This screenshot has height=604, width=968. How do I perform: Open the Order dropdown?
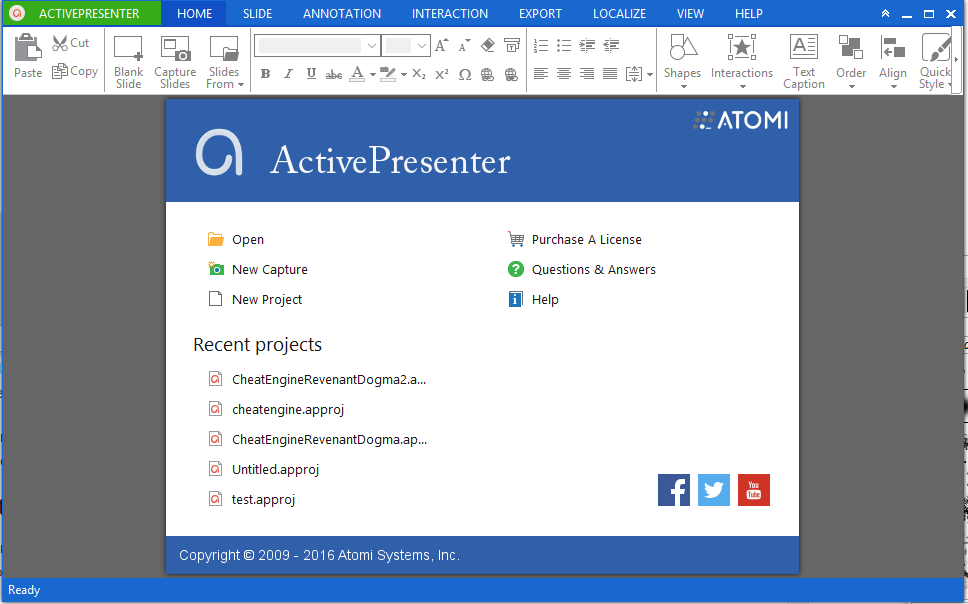[x=851, y=62]
